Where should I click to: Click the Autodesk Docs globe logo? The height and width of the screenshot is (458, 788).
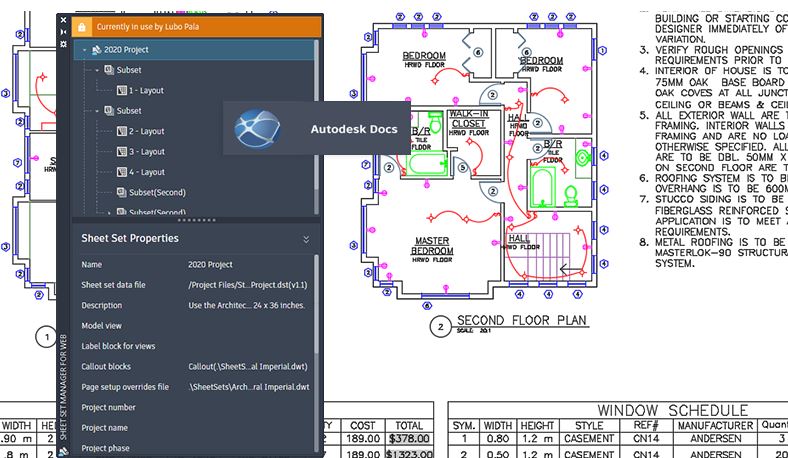[257, 129]
